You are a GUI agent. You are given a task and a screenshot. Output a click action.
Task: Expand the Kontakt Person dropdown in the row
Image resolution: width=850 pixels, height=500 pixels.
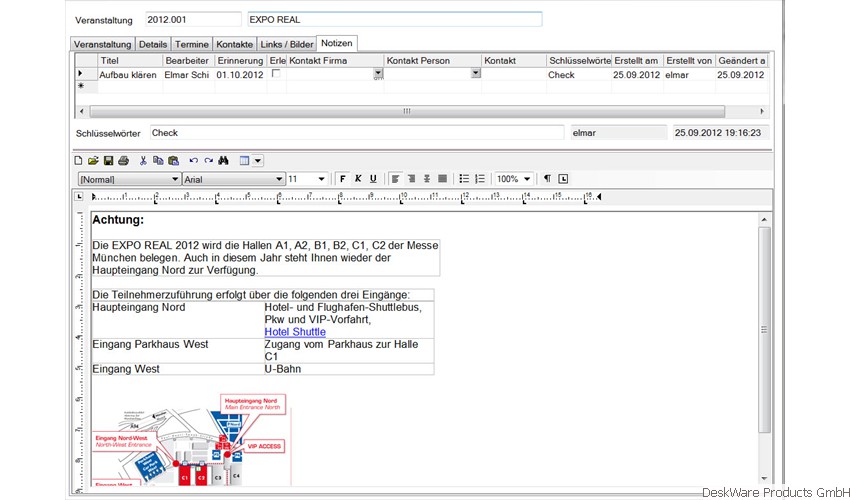click(x=475, y=73)
